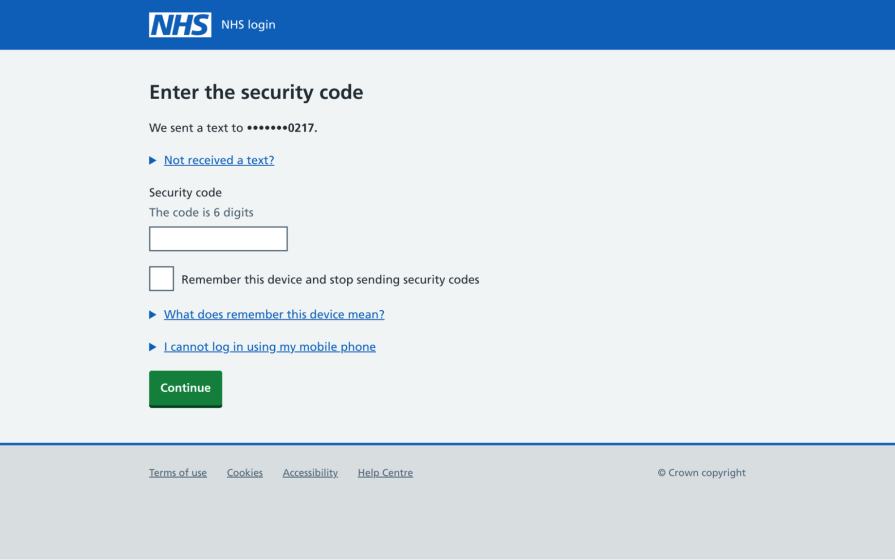Screen dimensions: 895x560
Task: Expand the arrow beside "What does remember this device mean?"
Action: [153, 314]
